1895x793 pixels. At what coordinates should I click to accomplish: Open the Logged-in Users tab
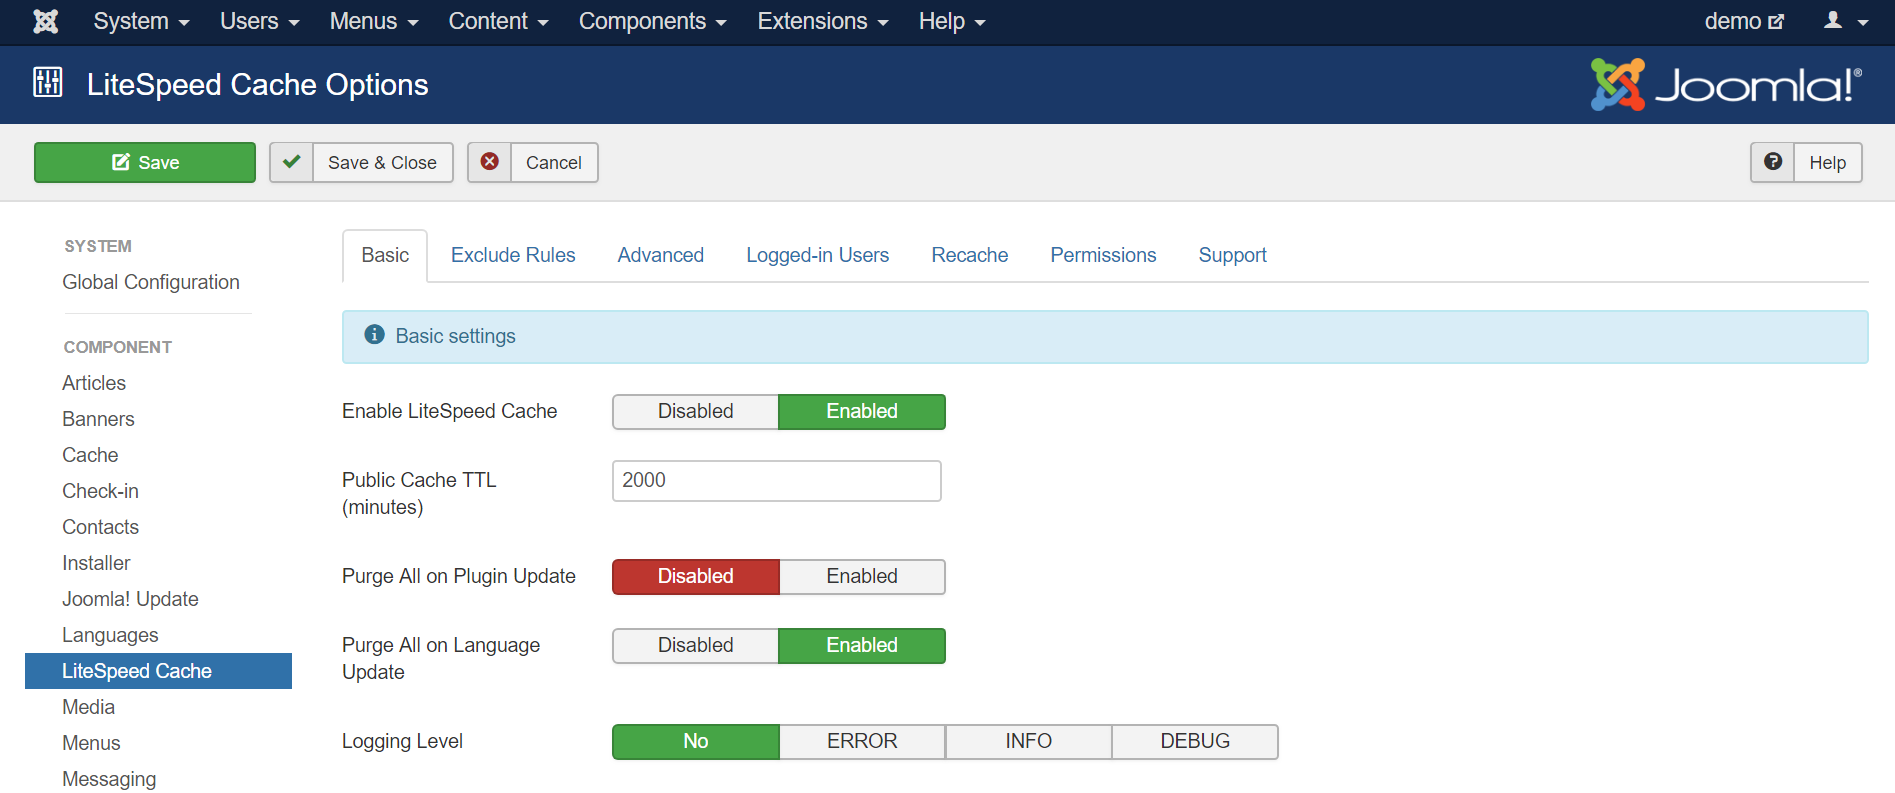818,255
